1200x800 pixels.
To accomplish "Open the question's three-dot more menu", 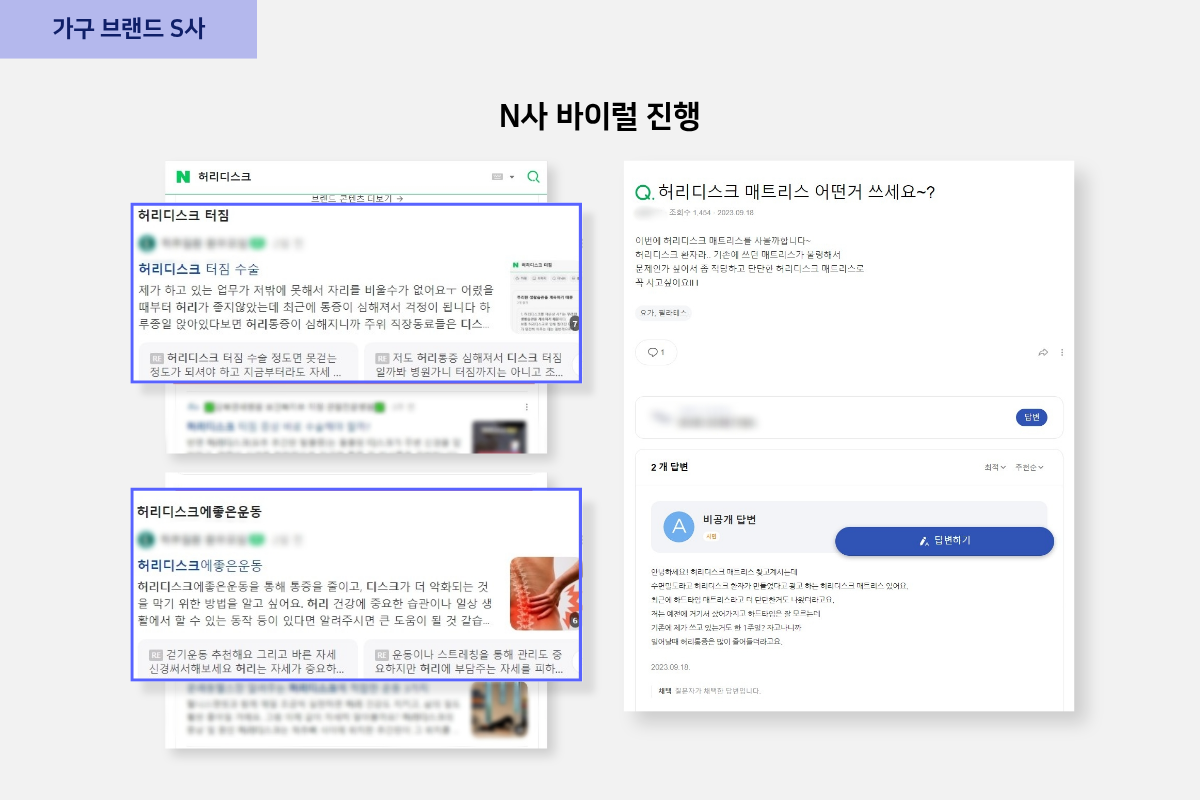I will tap(1062, 352).
